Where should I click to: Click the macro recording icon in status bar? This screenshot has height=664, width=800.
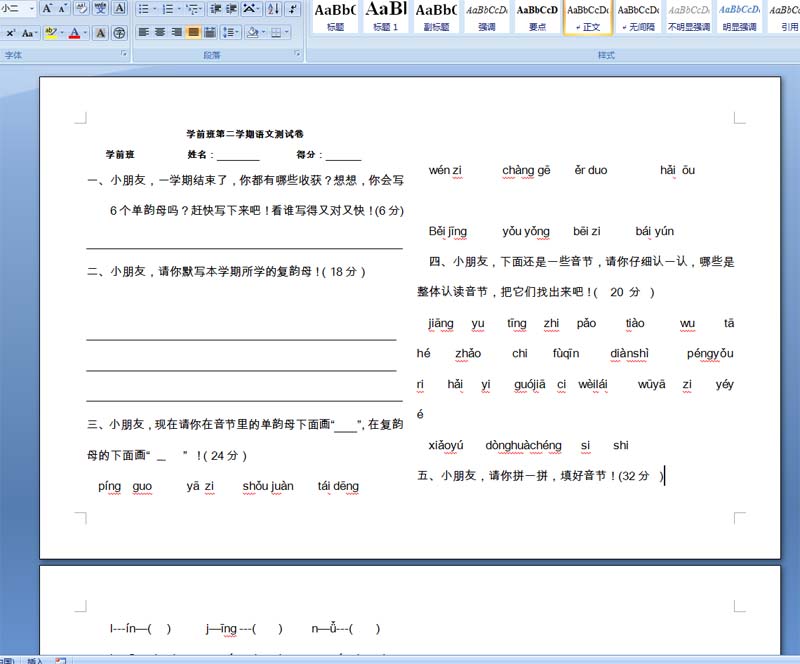pyautogui.click(x=61, y=660)
